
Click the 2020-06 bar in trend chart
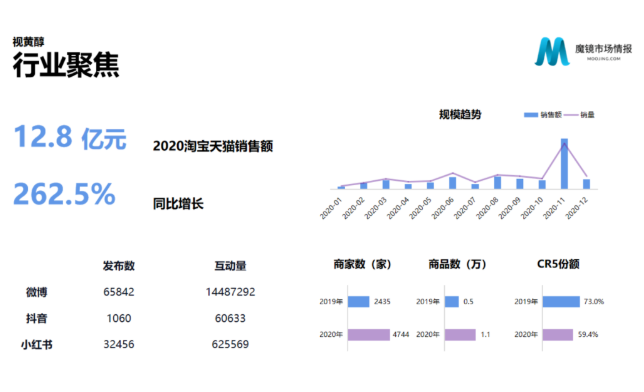click(x=453, y=183)
